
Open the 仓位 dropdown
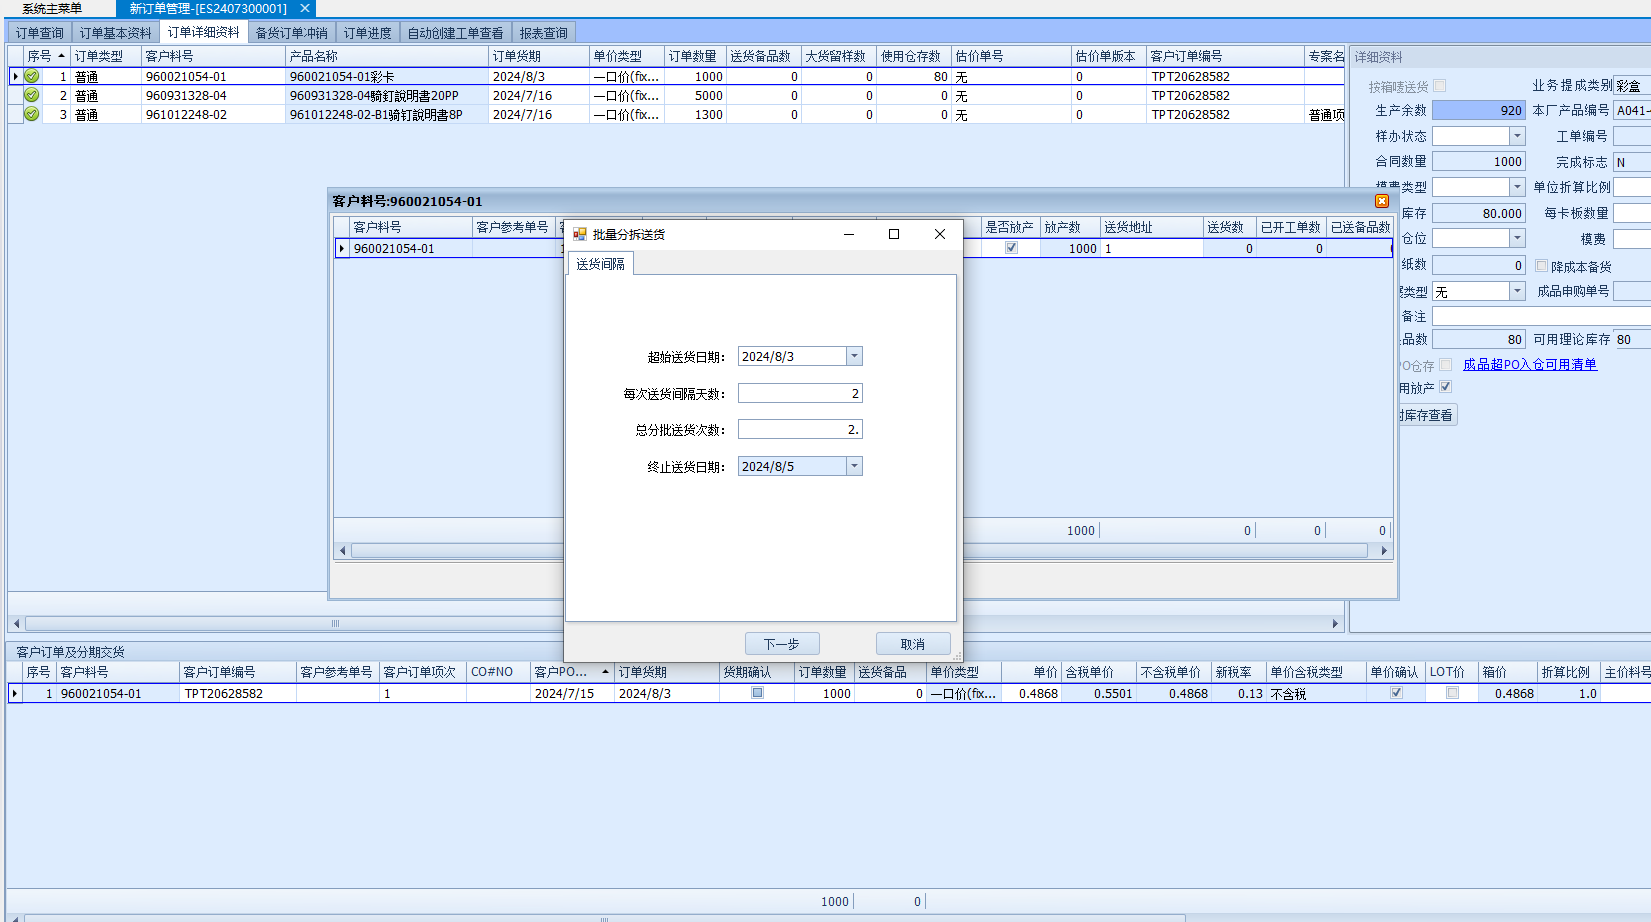(1517, 238)
